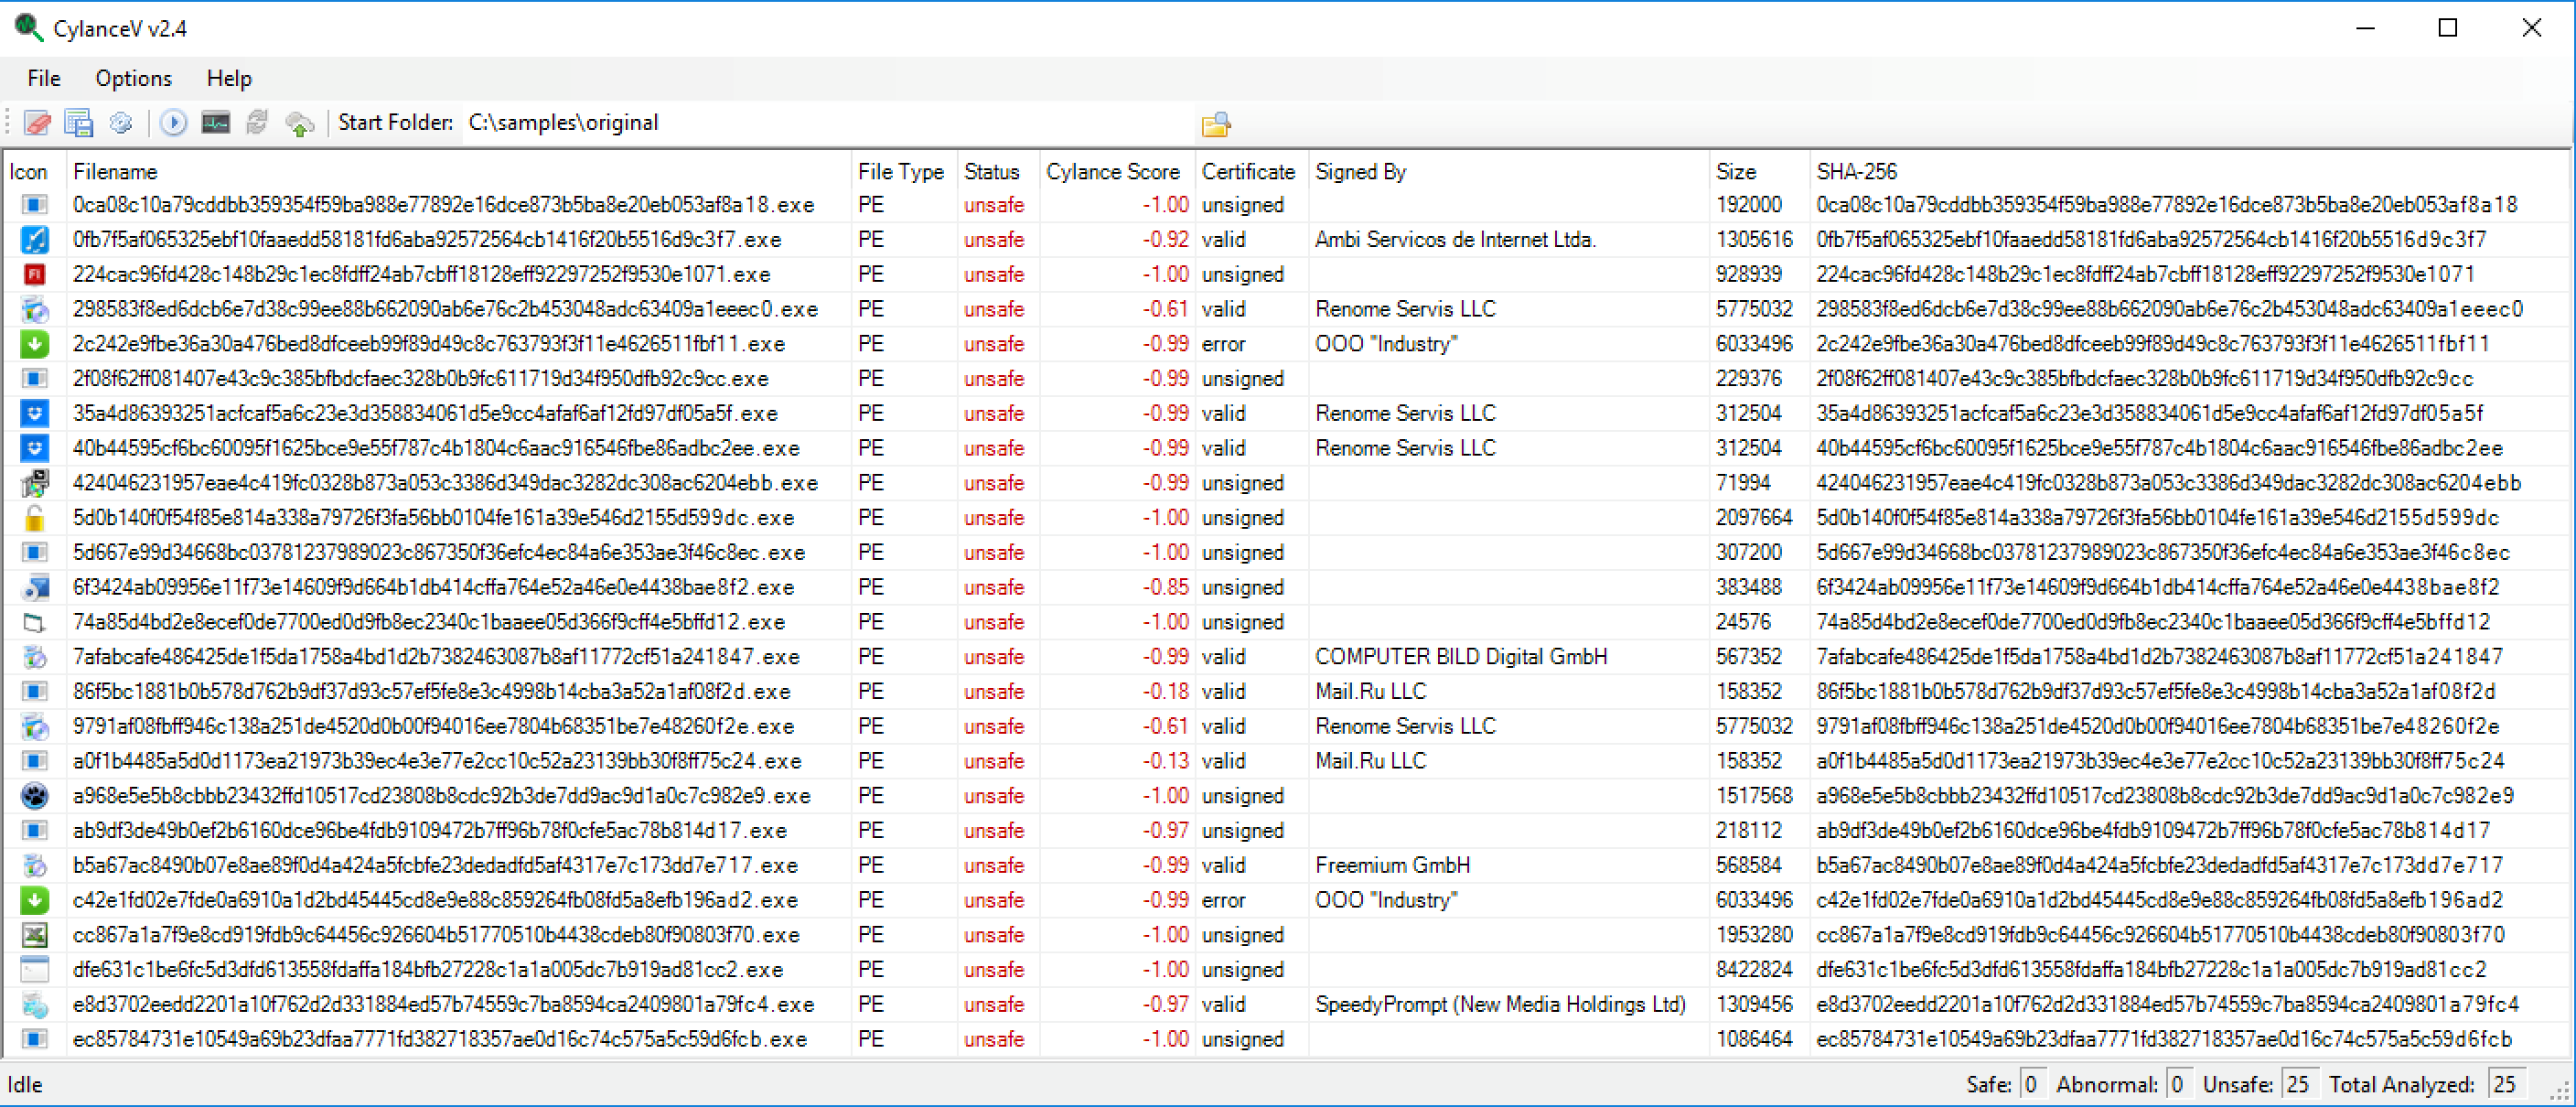Start the scan with the play icon
Image resolution: width=2576 pixels, height=1107 pixels.
(173, 123)
